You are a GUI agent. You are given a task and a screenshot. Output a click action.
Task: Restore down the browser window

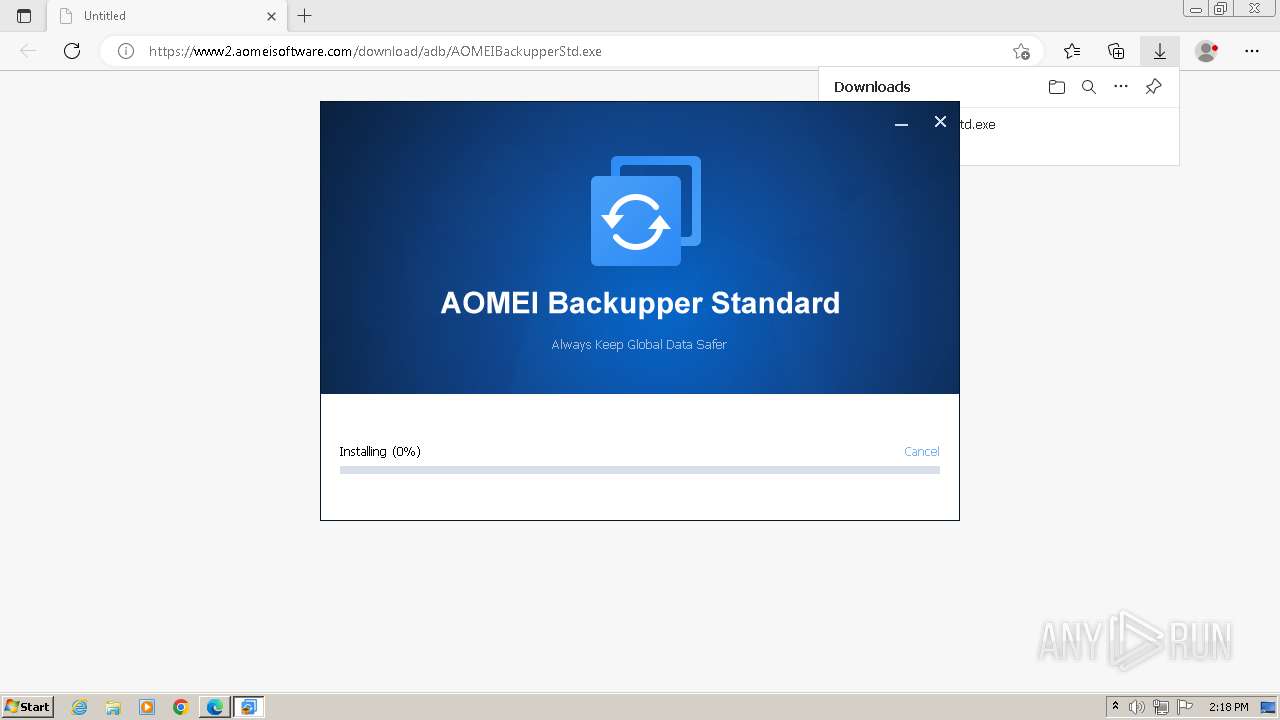point(1221,9)
